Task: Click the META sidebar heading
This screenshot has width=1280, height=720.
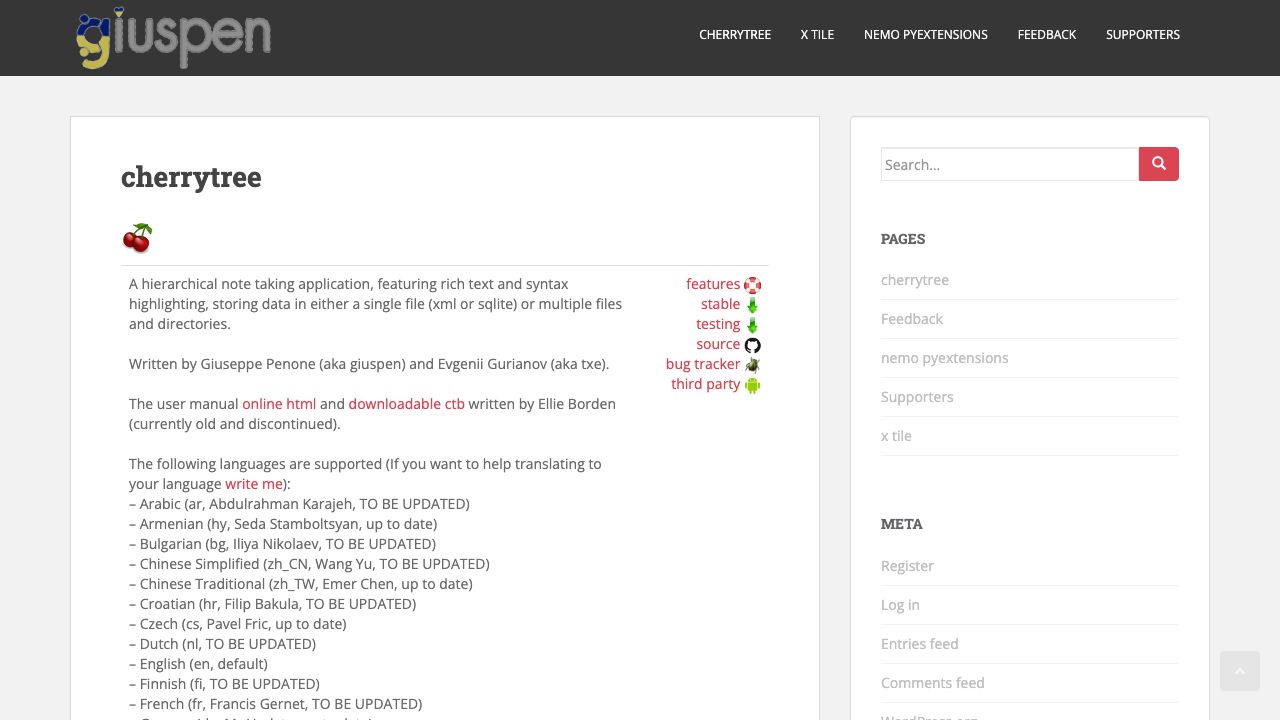Action: [x=902, y=524]
